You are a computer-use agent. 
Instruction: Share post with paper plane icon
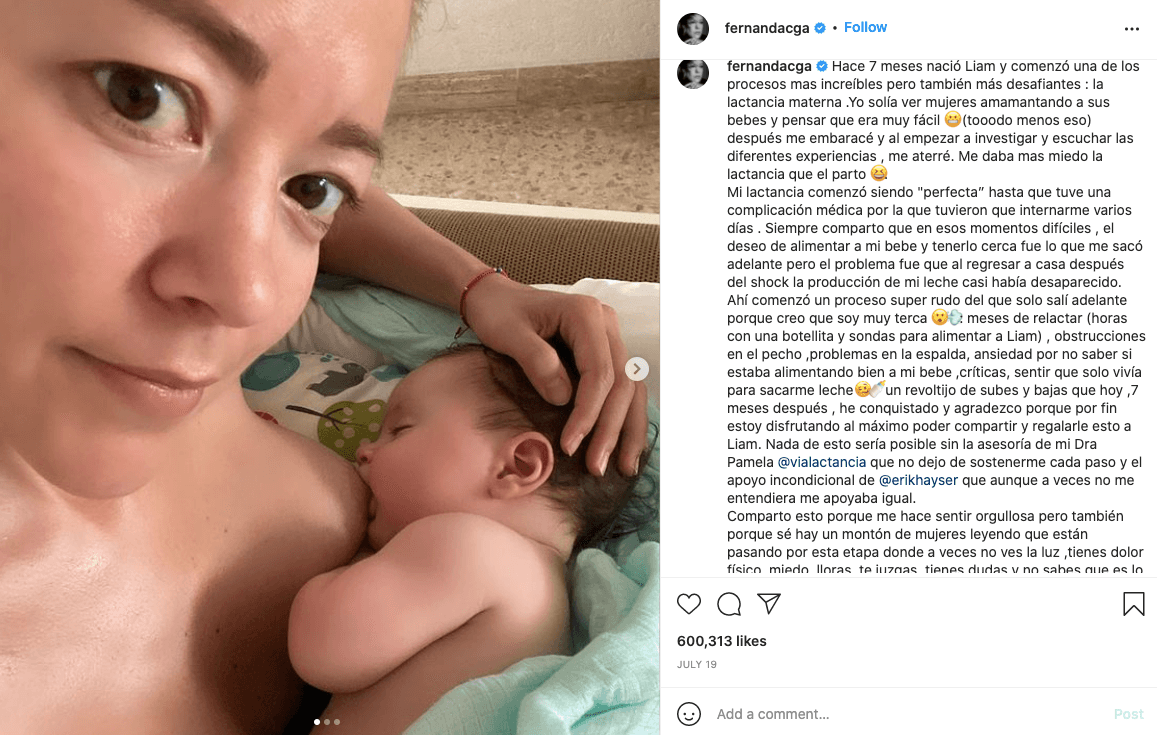[x=769, y=603]
